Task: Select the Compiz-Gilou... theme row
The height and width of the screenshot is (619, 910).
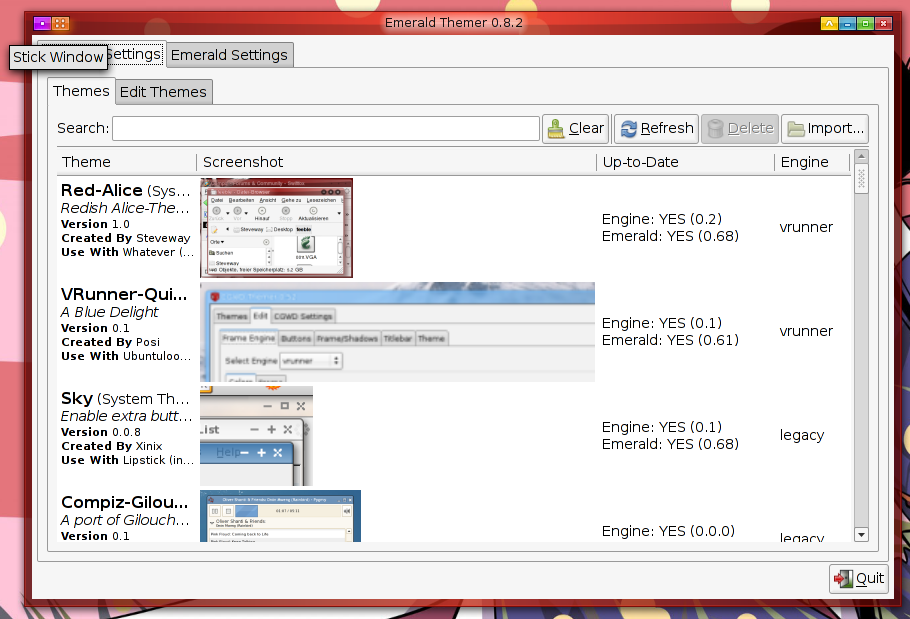Action: tap(455, 515)
